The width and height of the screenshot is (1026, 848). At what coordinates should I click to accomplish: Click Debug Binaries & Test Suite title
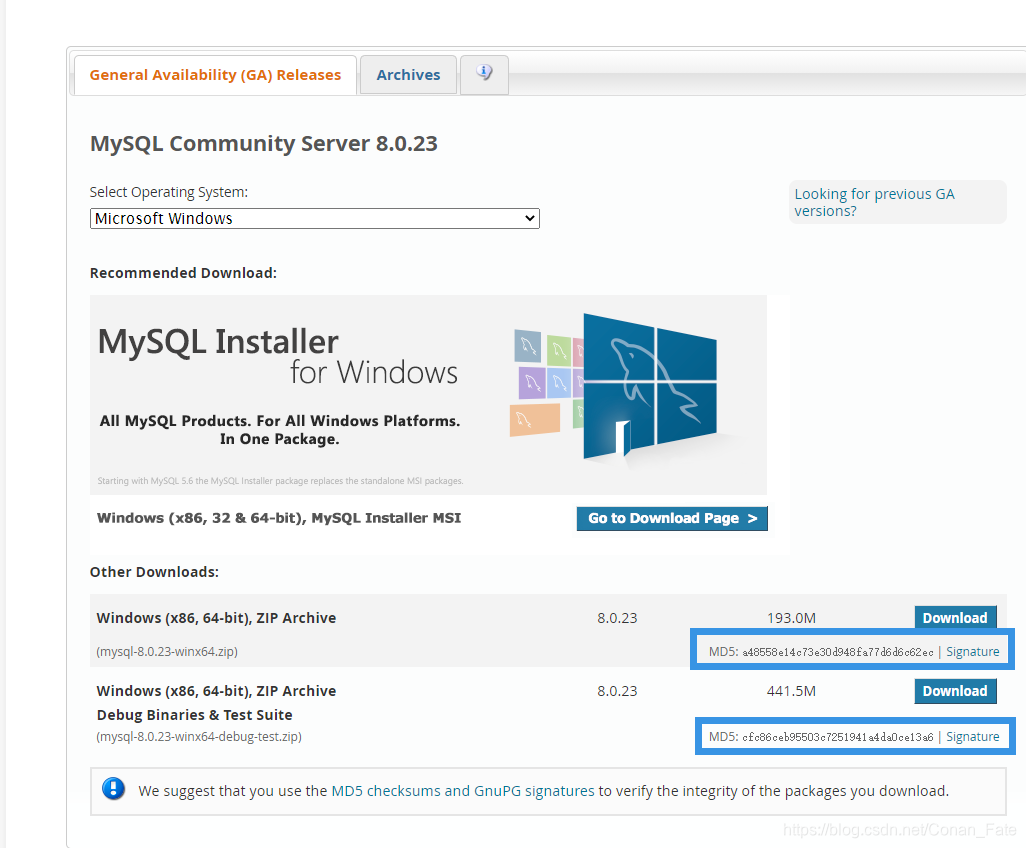(x=194, y=715)
